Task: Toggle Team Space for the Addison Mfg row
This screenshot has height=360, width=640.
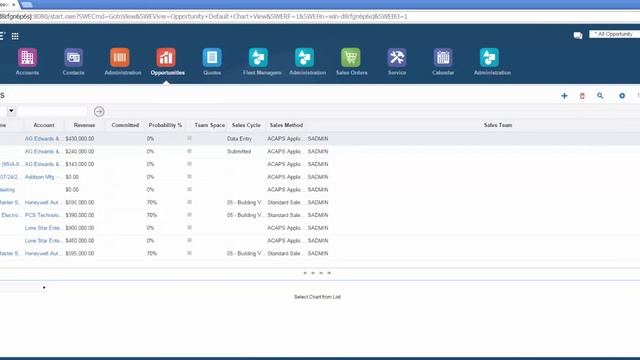Action: [189, 177]
